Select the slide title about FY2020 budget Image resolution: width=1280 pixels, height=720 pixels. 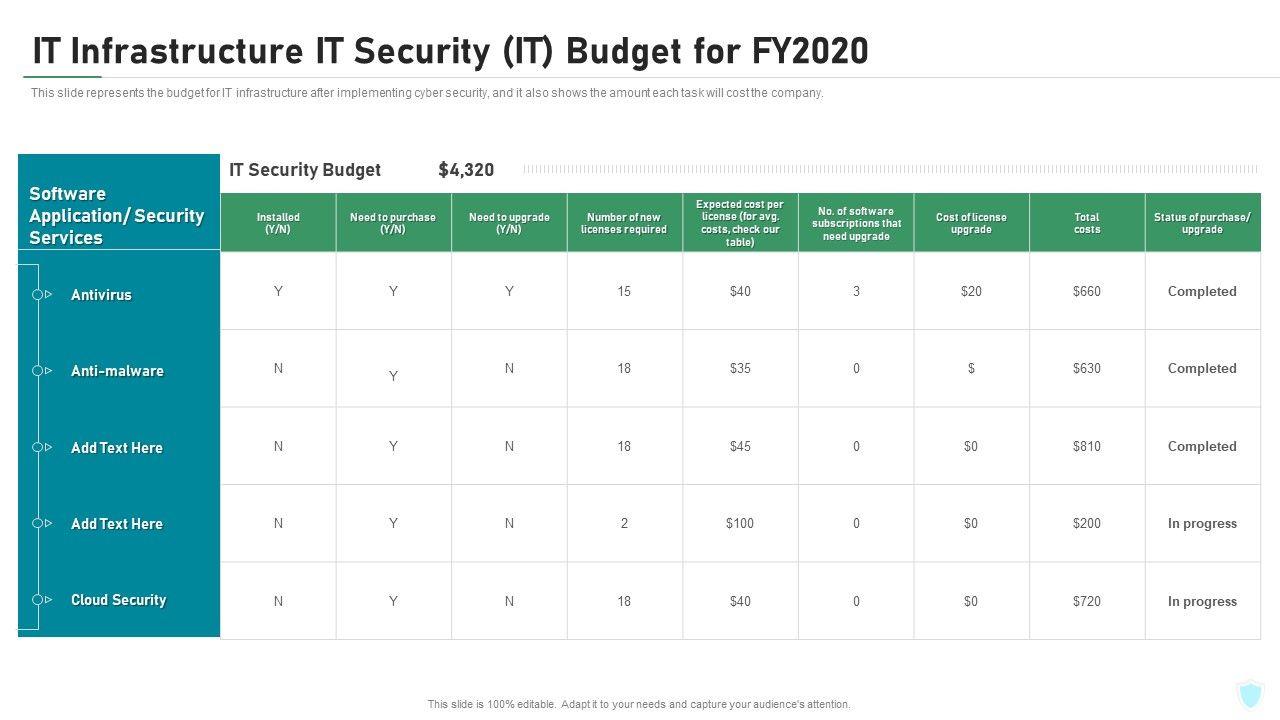(450, 50)
